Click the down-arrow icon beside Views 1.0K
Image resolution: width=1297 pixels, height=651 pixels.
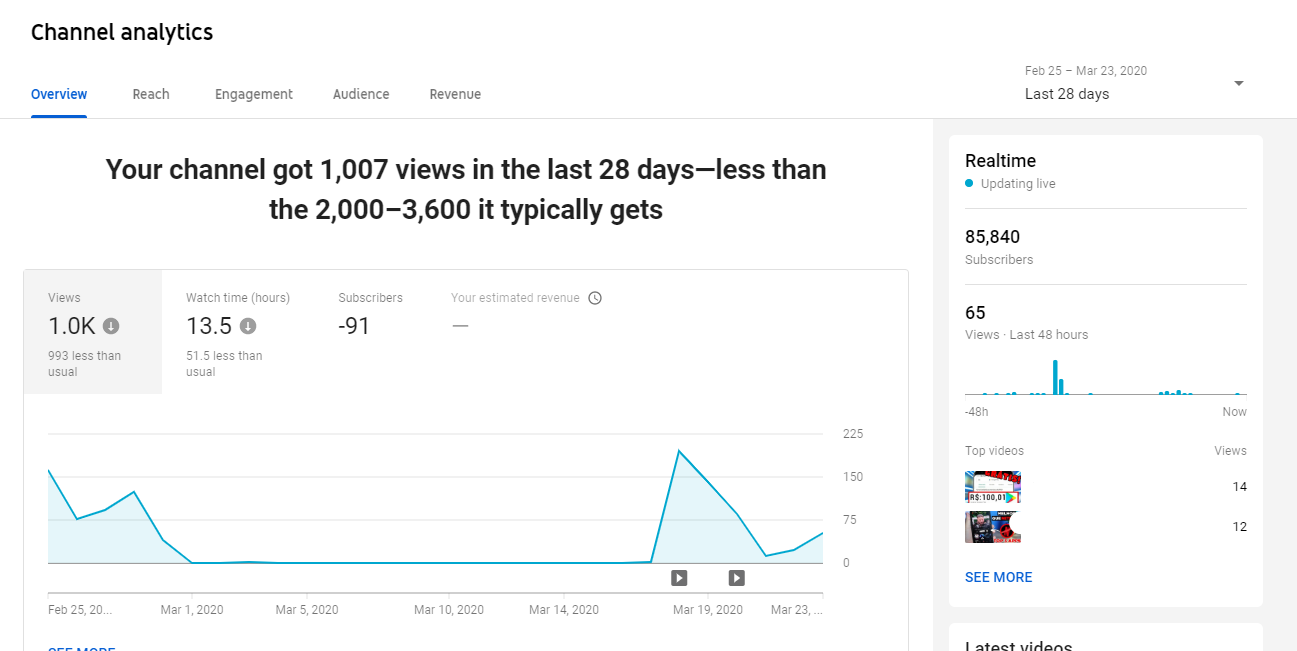111,326
